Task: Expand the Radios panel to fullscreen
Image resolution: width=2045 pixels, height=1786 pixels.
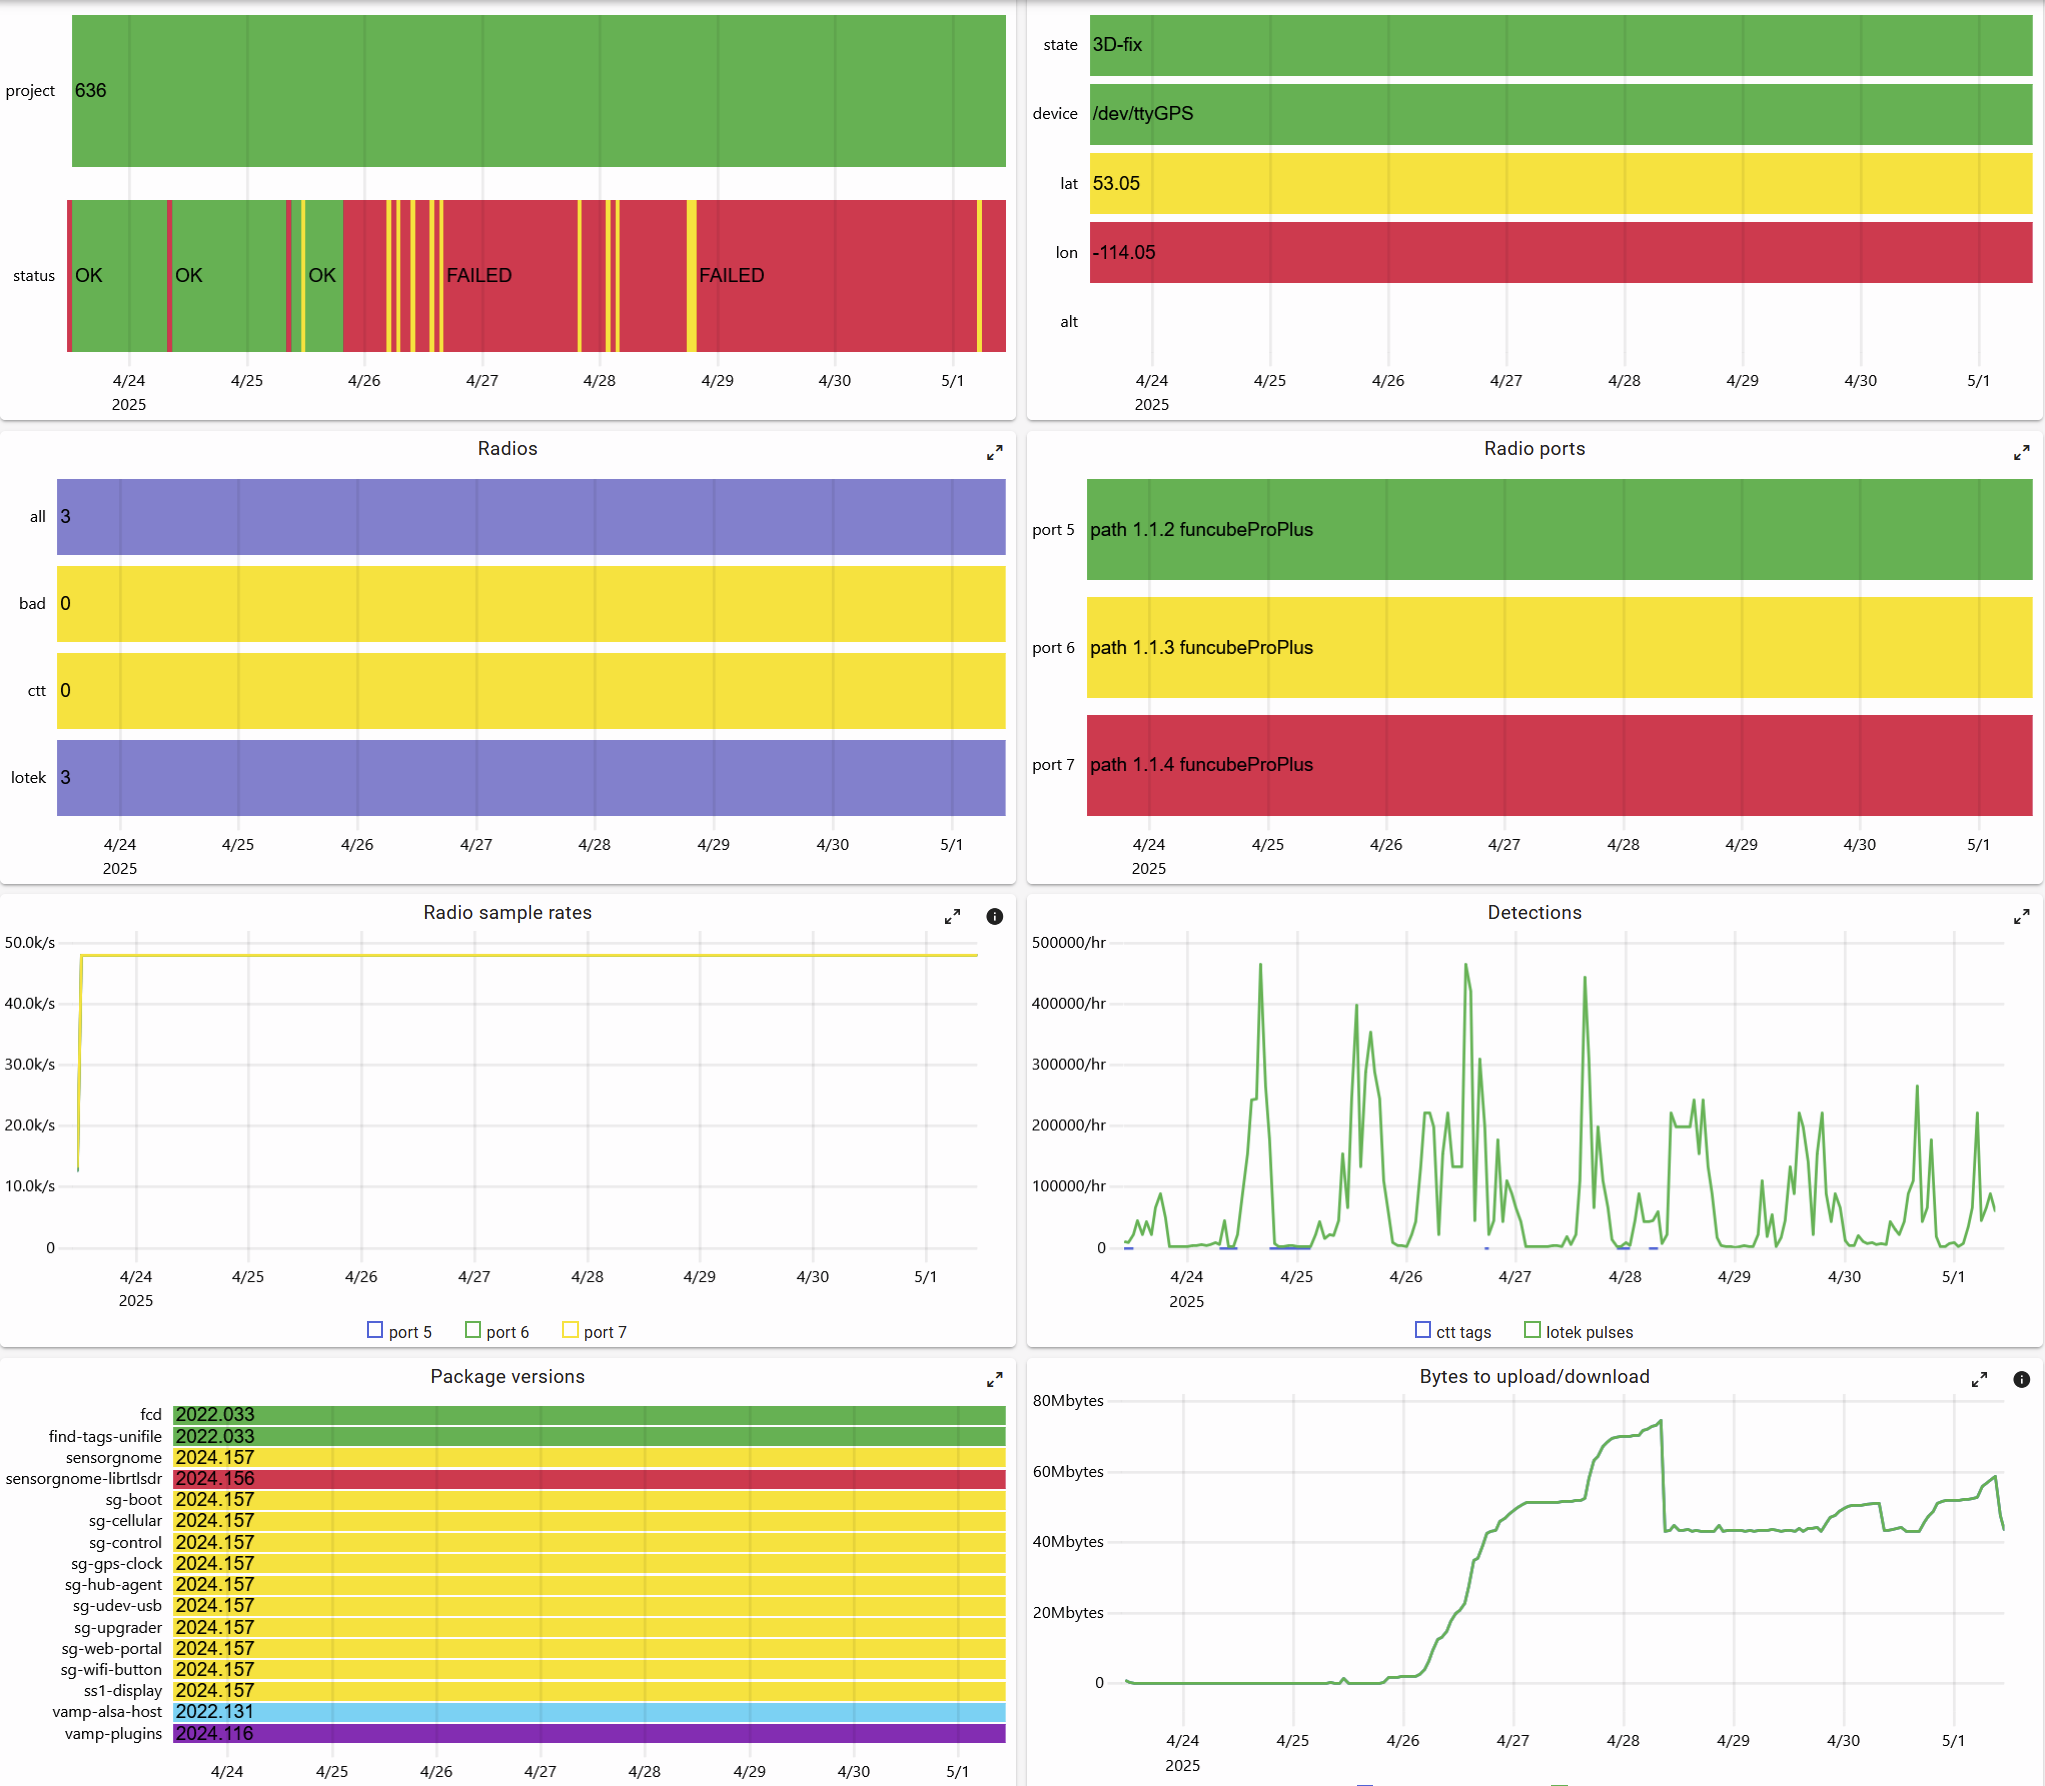Action: click(x=994, y=453)
